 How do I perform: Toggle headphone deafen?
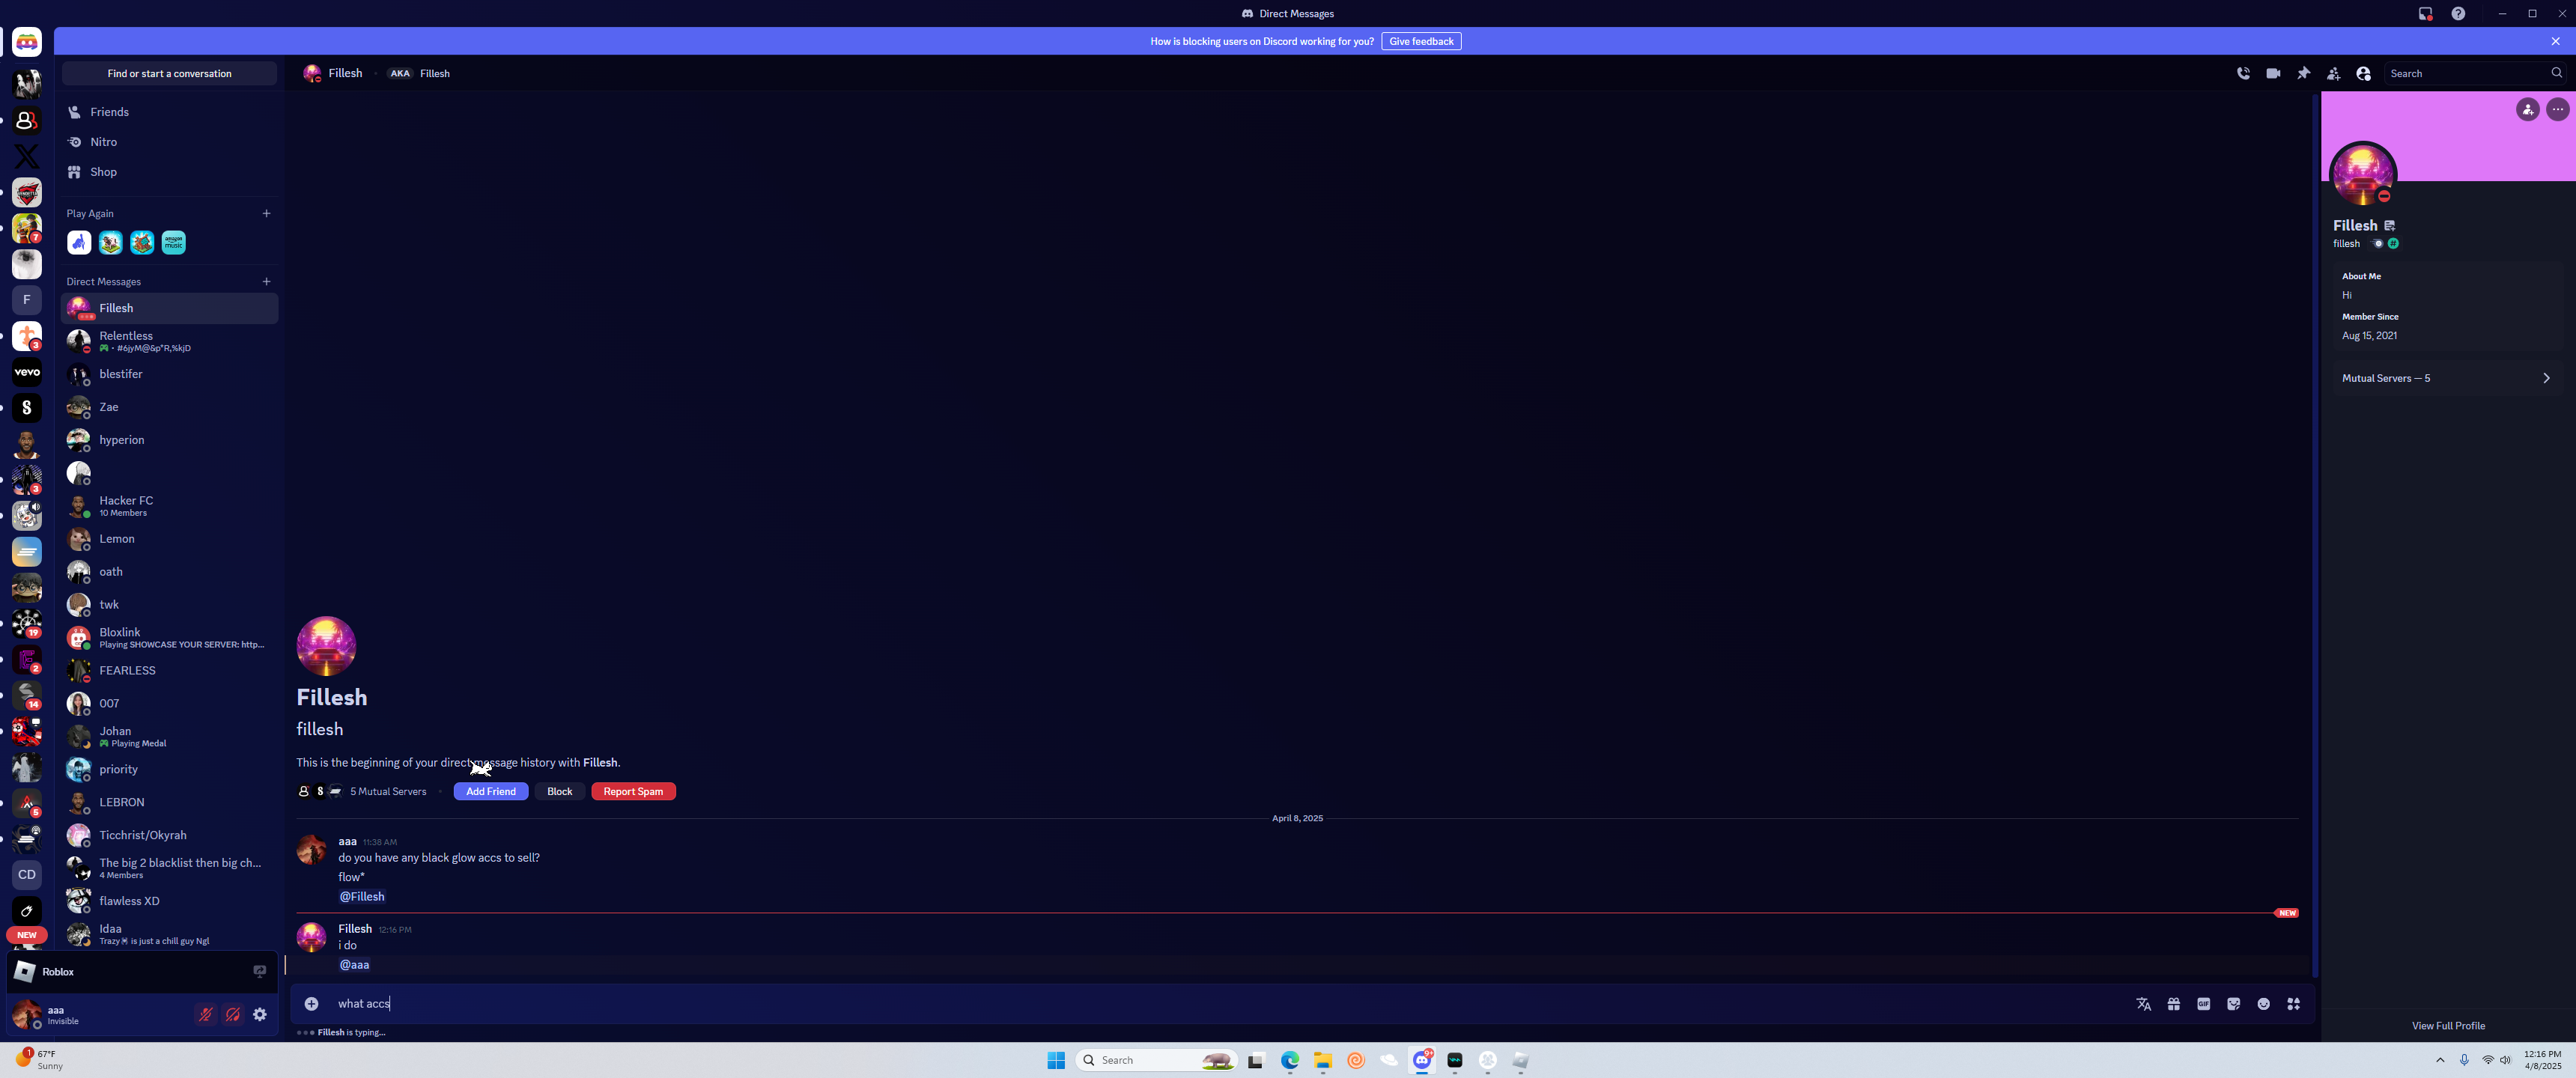point(232,1014)
